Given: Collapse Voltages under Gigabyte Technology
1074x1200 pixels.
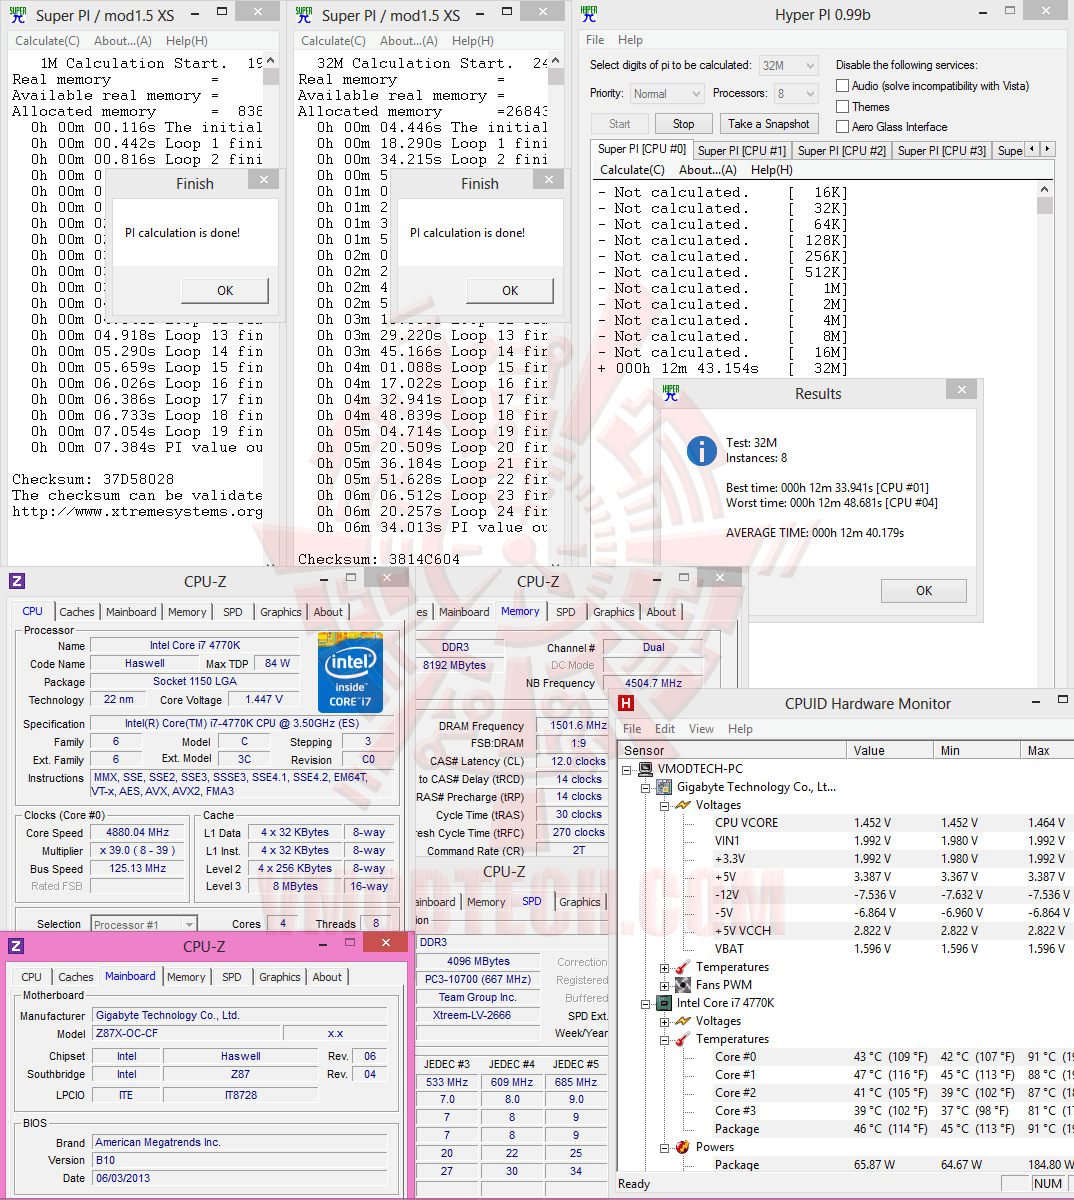Looking at the screenshot, I should pos(664,806).
